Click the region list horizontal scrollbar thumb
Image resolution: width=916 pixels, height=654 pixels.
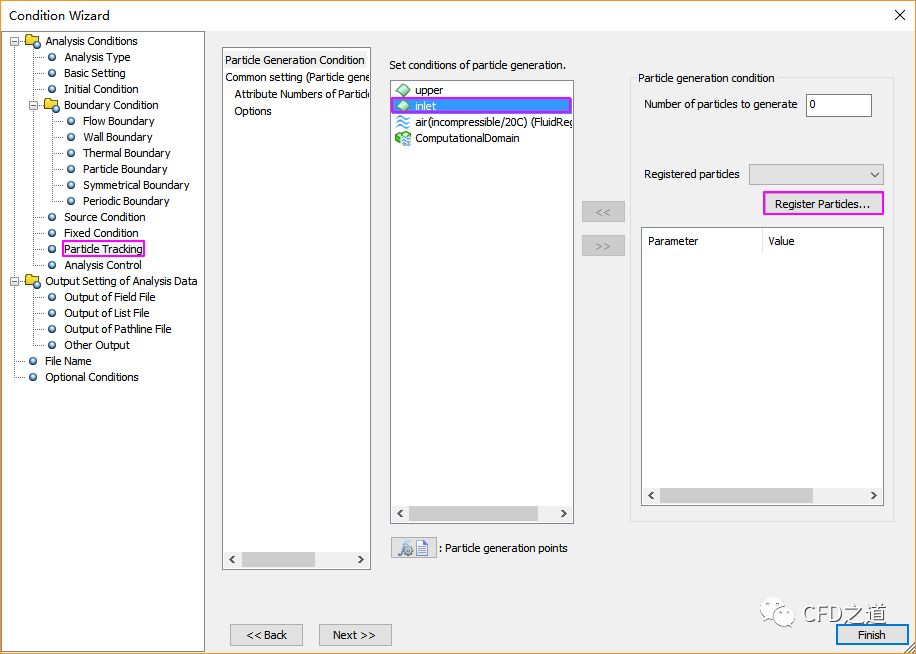473,513
